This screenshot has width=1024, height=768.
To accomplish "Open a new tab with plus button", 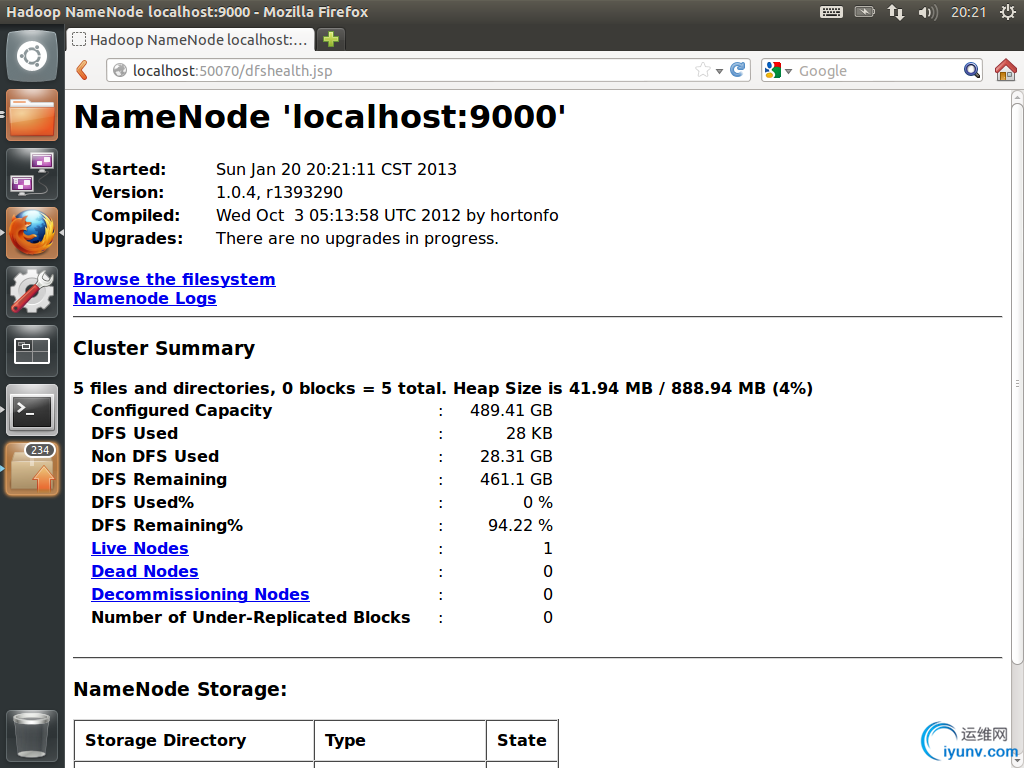I will pos(331,39).
